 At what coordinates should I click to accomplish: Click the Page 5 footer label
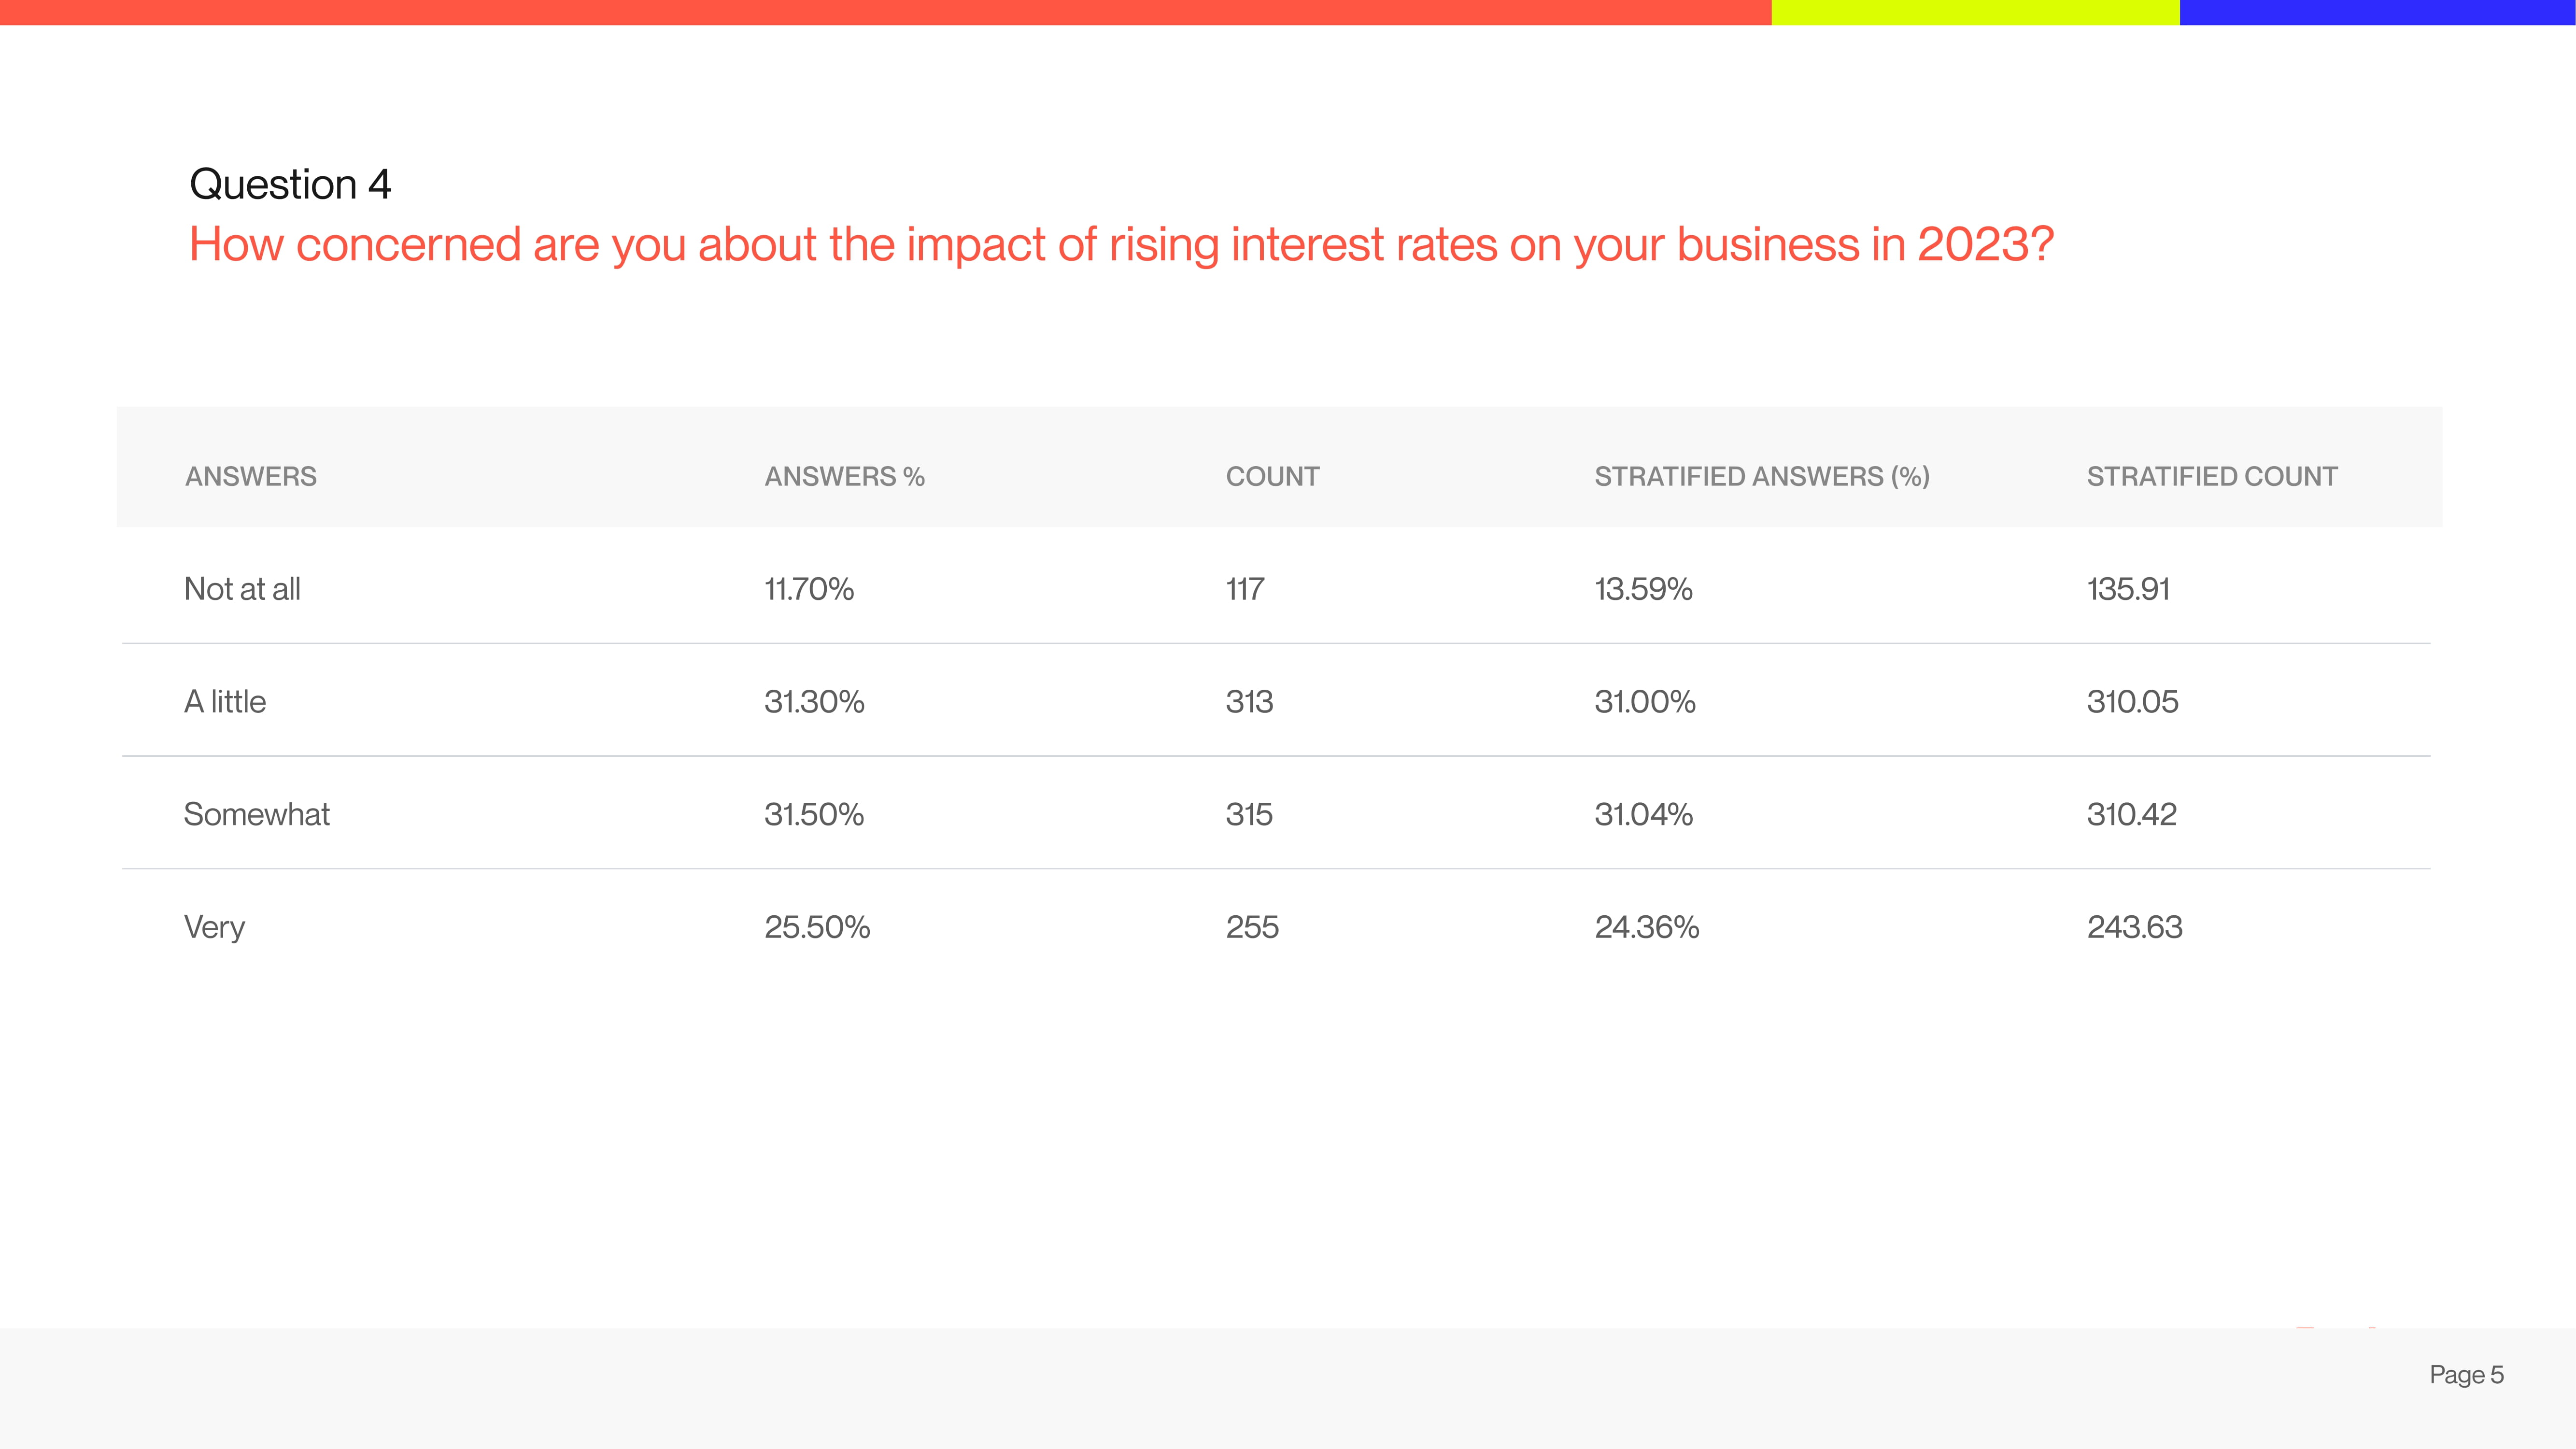coord(2466,1375)
